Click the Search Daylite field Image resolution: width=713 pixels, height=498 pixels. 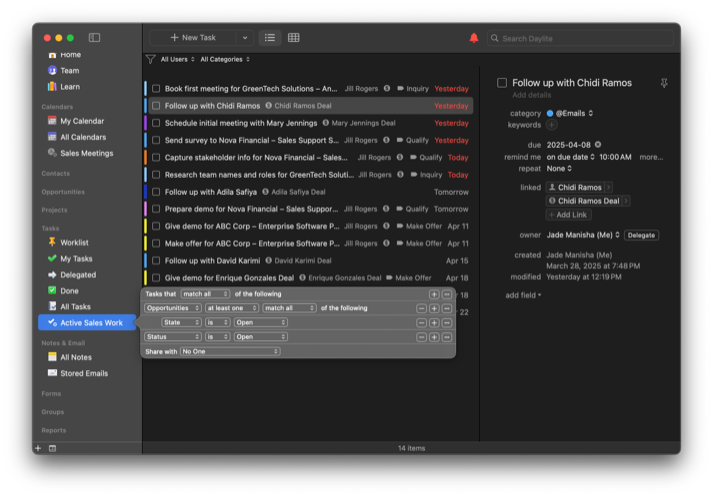click(x=580, y=38)
